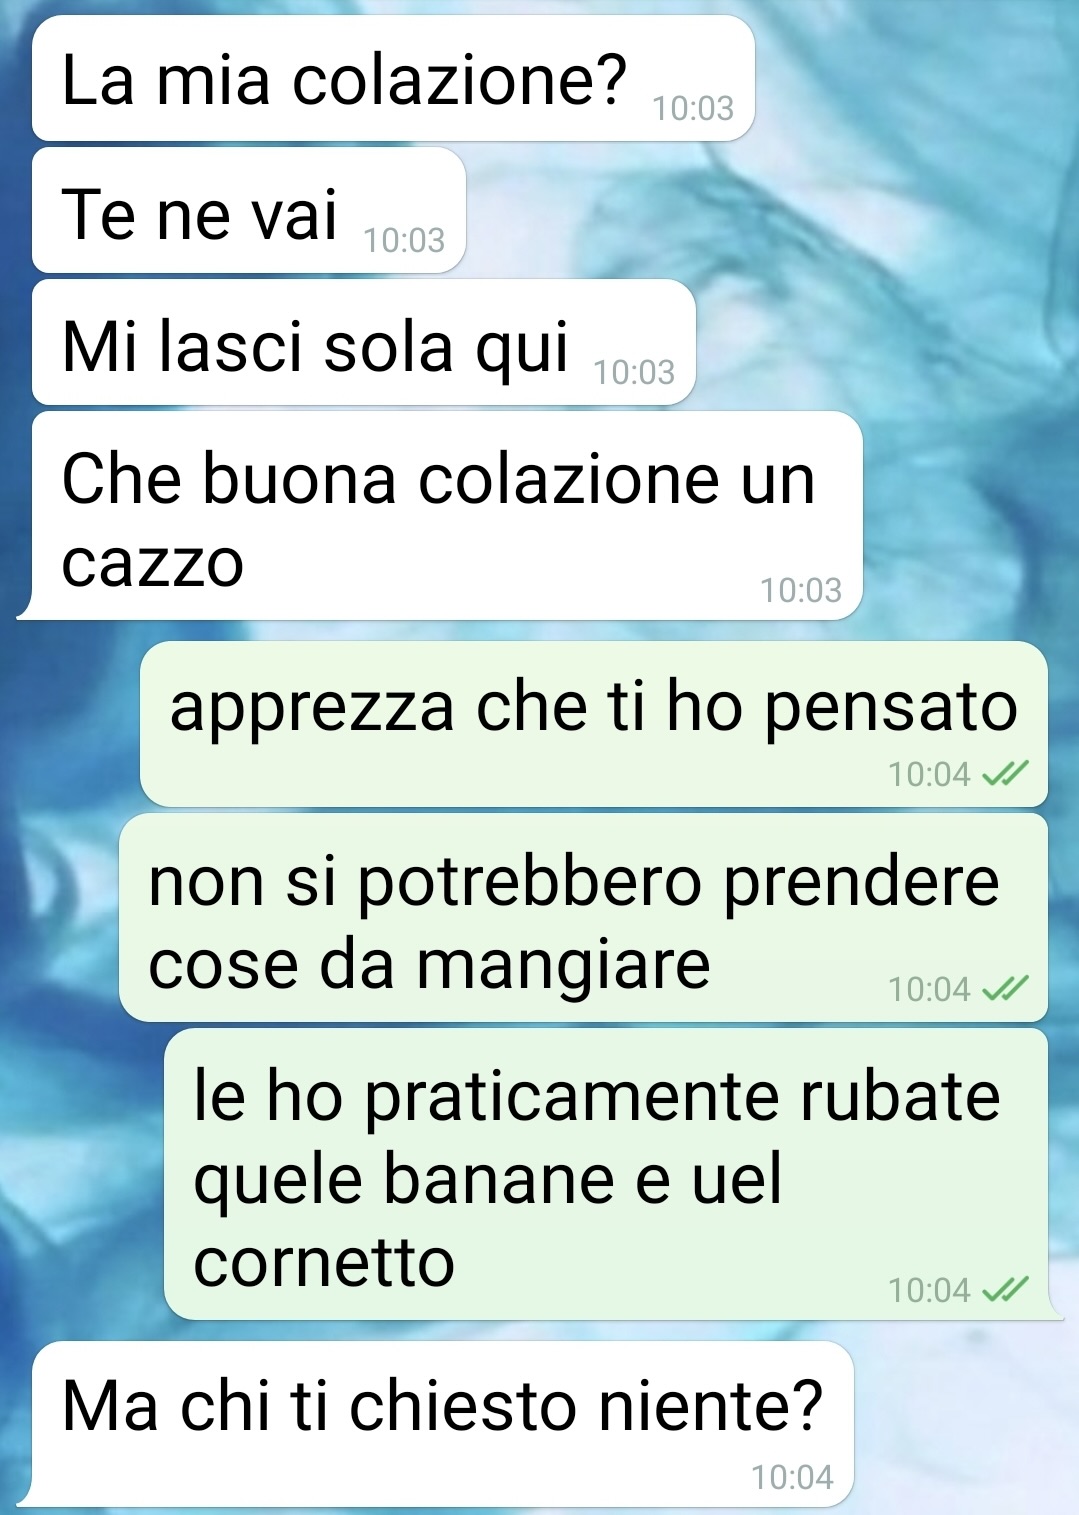The width and height of the screenshot is (1079, 1515).
Task: Click the 10:03 timestamp beside 'Te ne vai'
Action: point(404,240)
